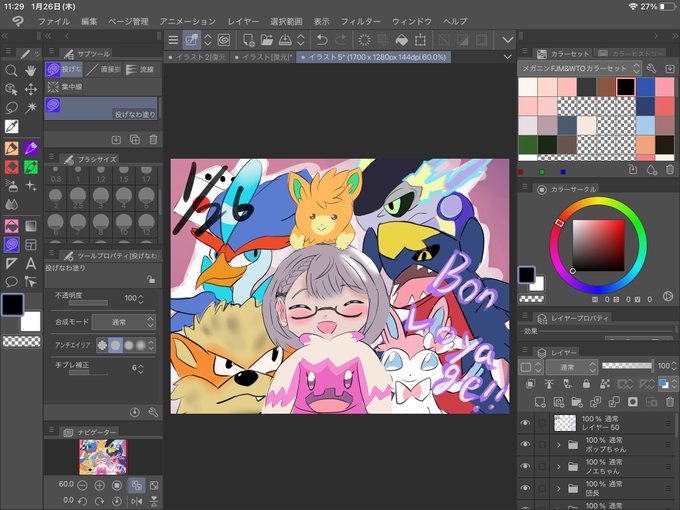Flip canvas horizontally in Navigator
The height and width of the screenshot is (510, 680).
click(136, 501)
